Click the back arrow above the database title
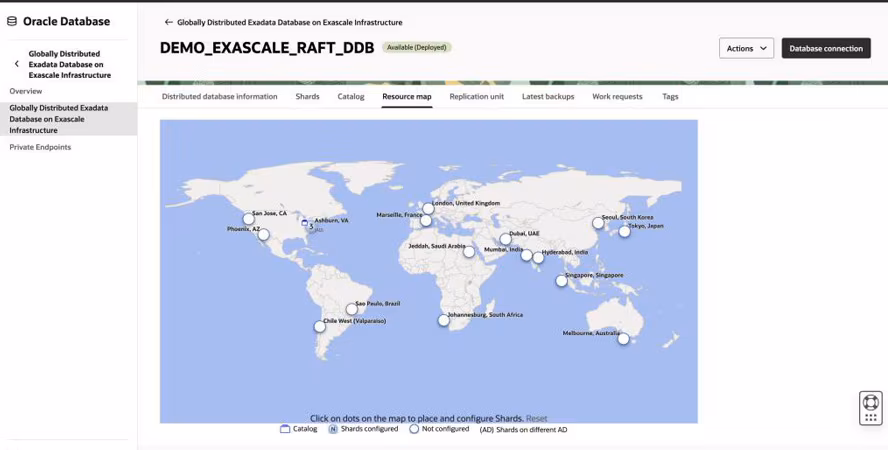The width and height of the screenshot is (888, 450). point(168,23)
